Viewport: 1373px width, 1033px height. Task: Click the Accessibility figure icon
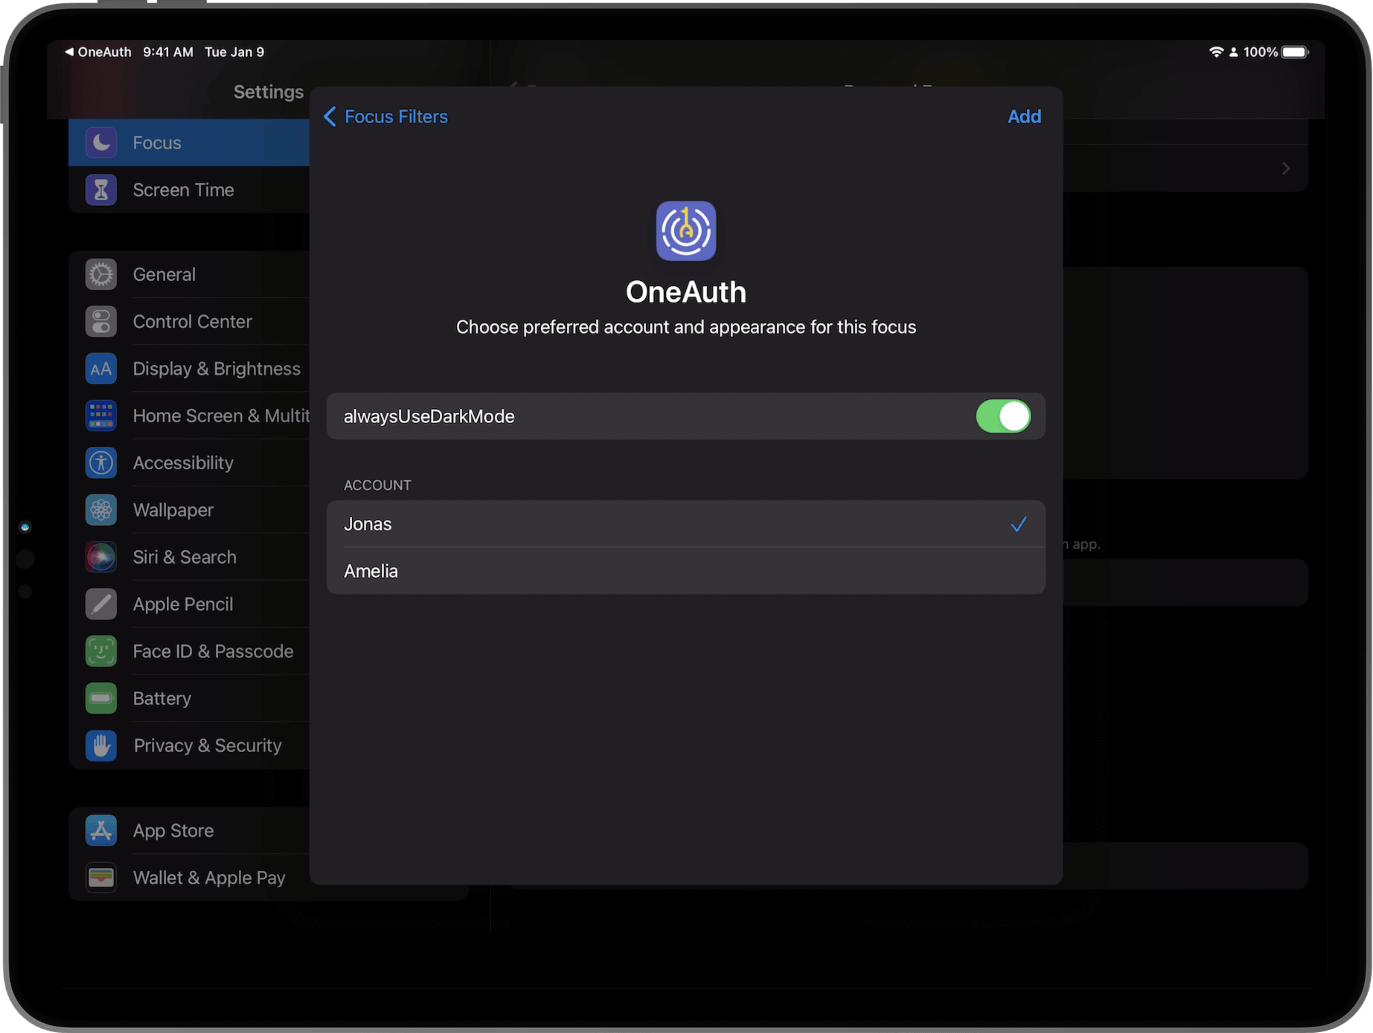tap(101, 463)
